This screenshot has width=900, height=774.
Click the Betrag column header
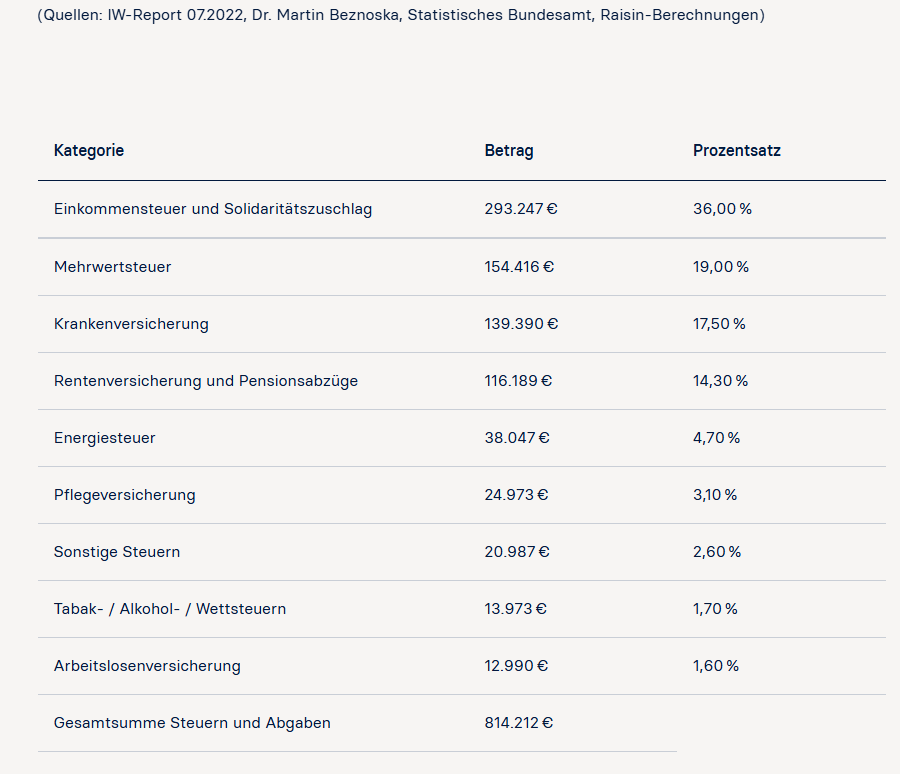(509, 150)
